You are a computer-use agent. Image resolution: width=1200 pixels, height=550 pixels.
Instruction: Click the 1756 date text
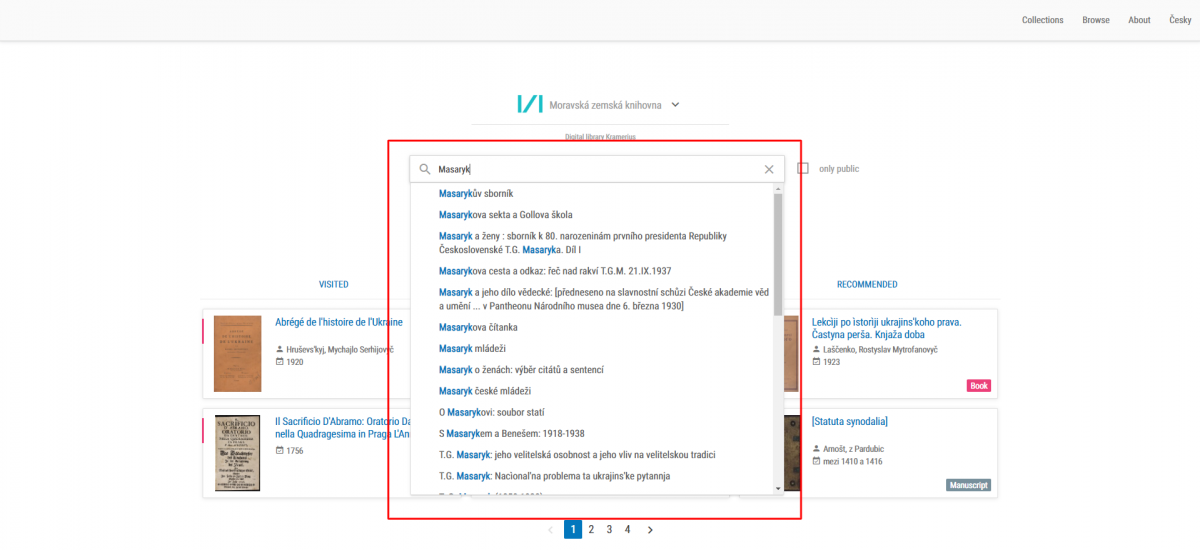pyautogui.click(x=294, y=451)
